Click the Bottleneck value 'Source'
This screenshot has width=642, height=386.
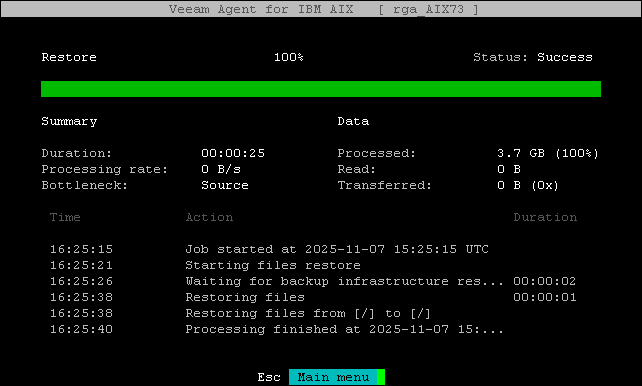pos(225,185)
